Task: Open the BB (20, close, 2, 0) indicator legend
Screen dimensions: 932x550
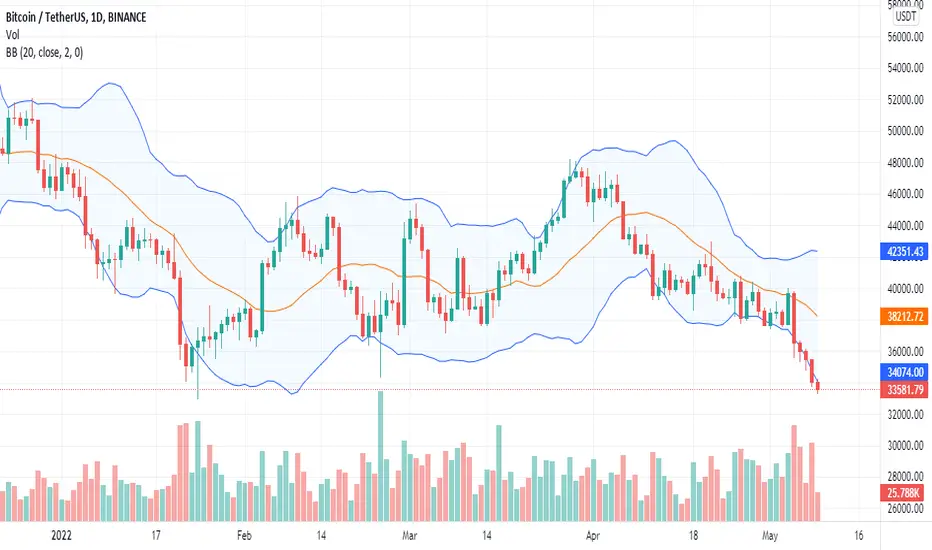Action: click(44, 53)
